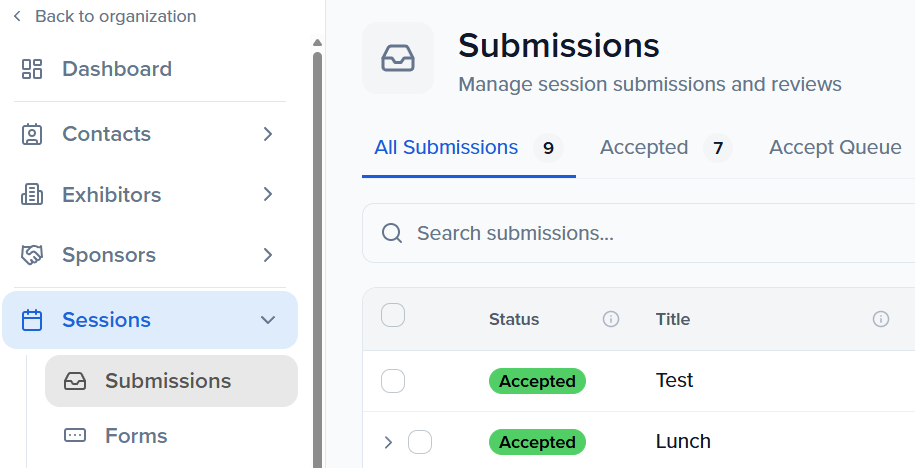
Task: Click the Dashboard grid icon
Action: pyautogui.click(x=32, y=69)
